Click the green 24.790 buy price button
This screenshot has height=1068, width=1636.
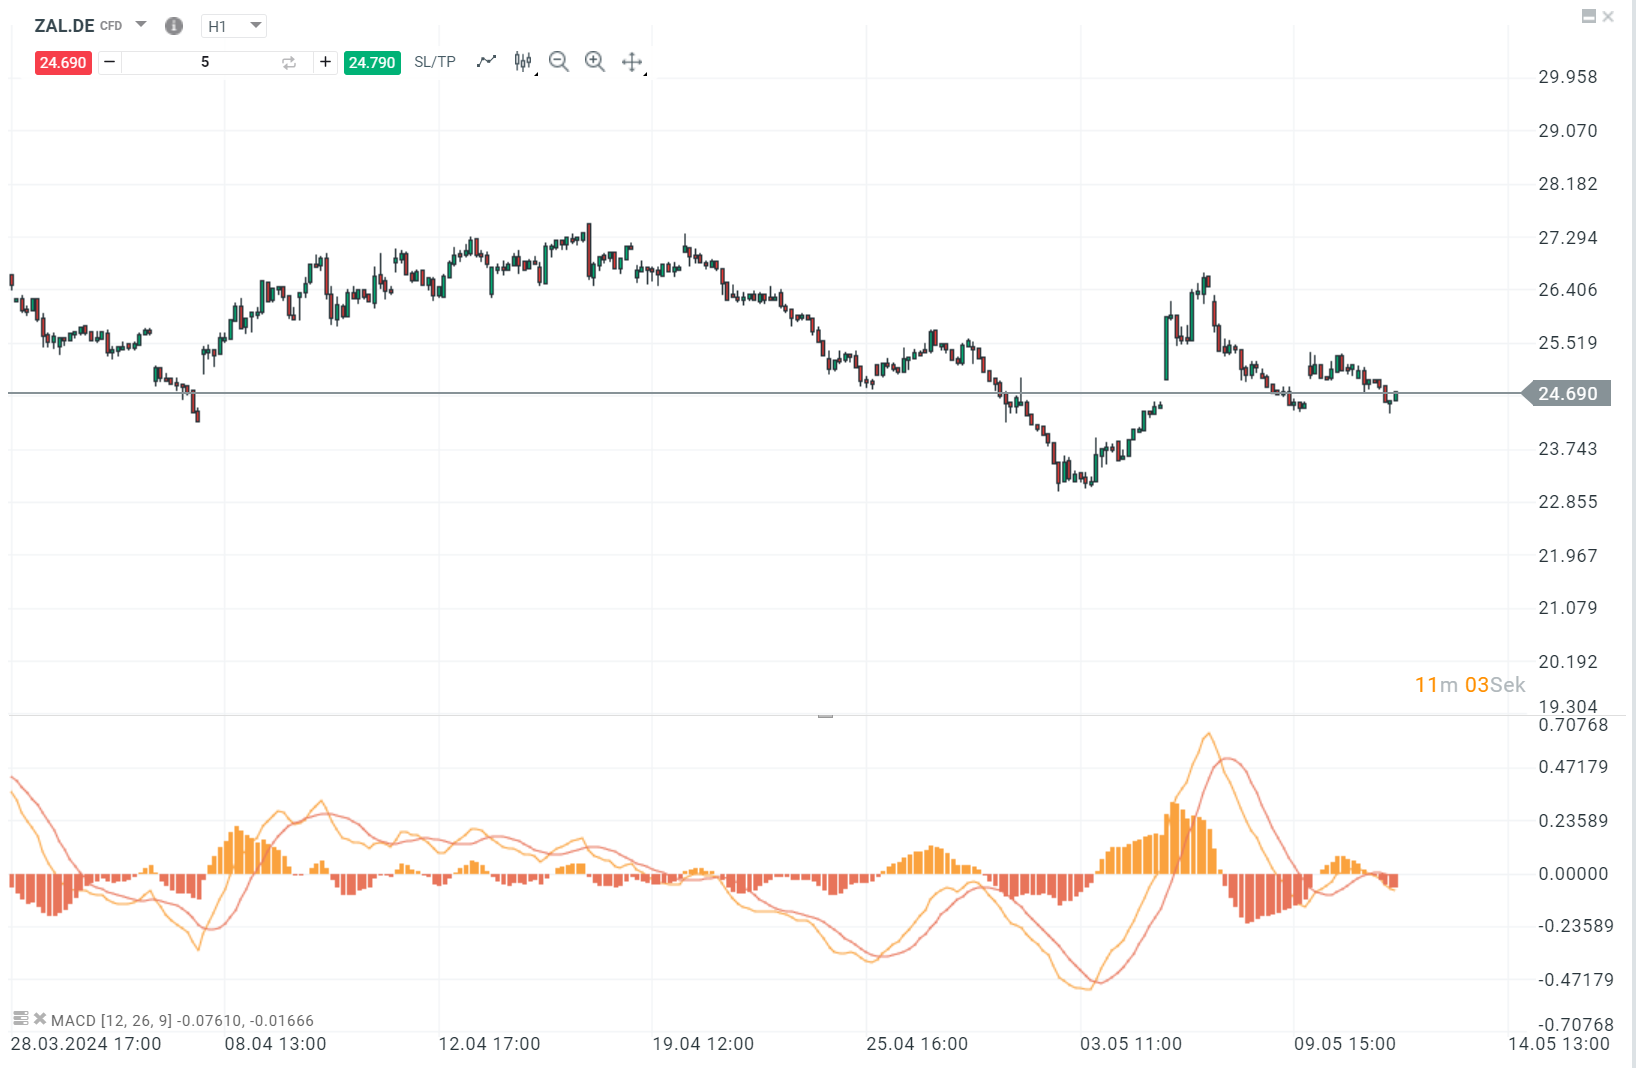click(372, 62)
